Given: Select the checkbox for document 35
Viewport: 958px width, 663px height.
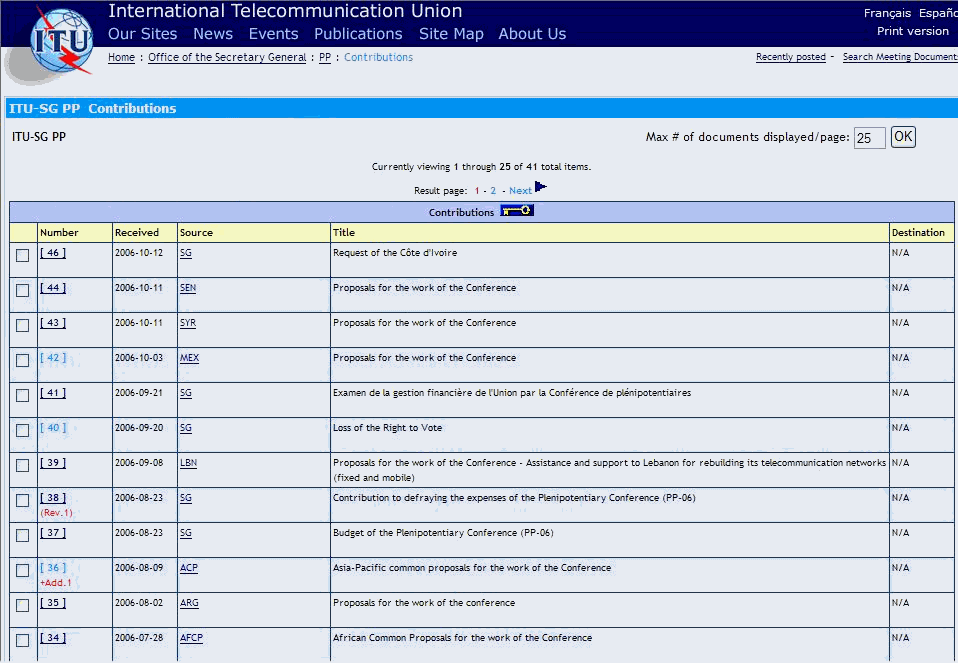Looking at the screenshot, I should point(23,606).
